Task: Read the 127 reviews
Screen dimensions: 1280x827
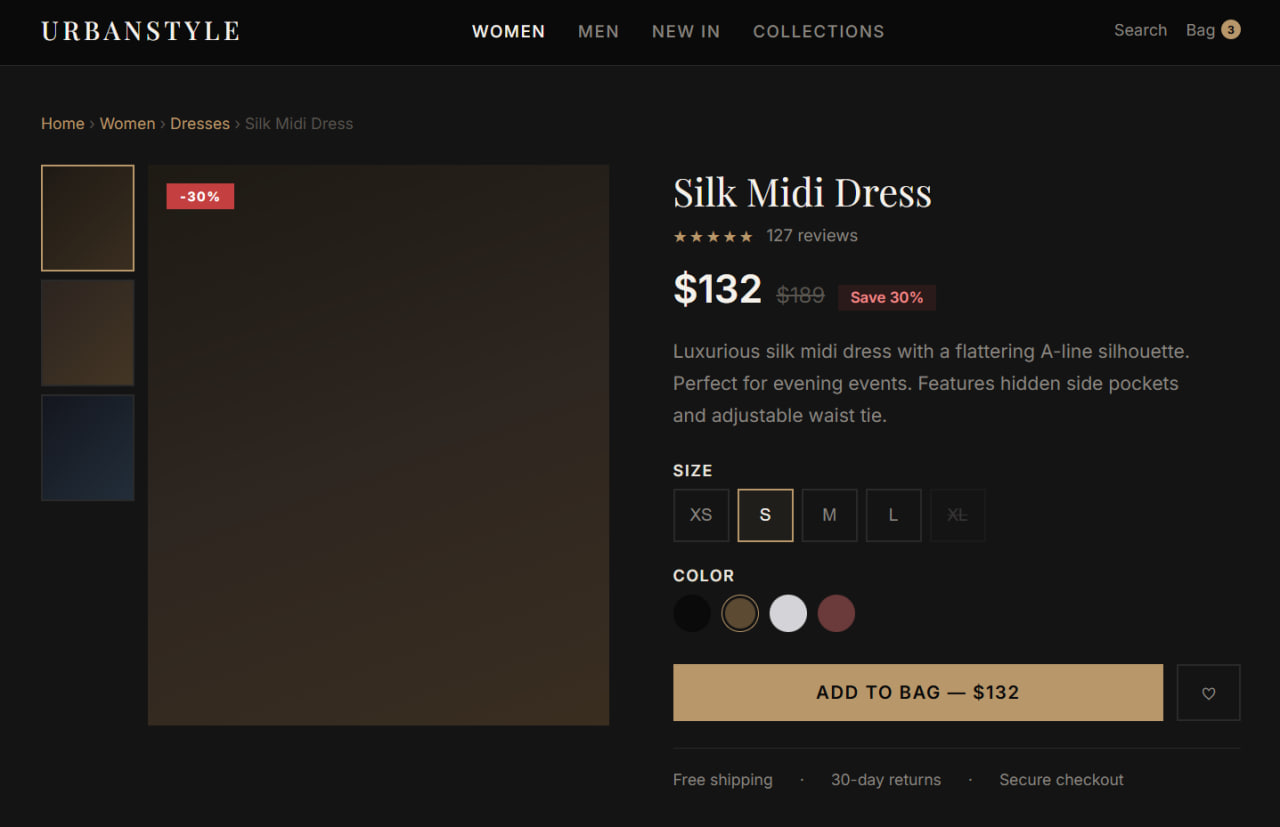Action: point(811,236)
